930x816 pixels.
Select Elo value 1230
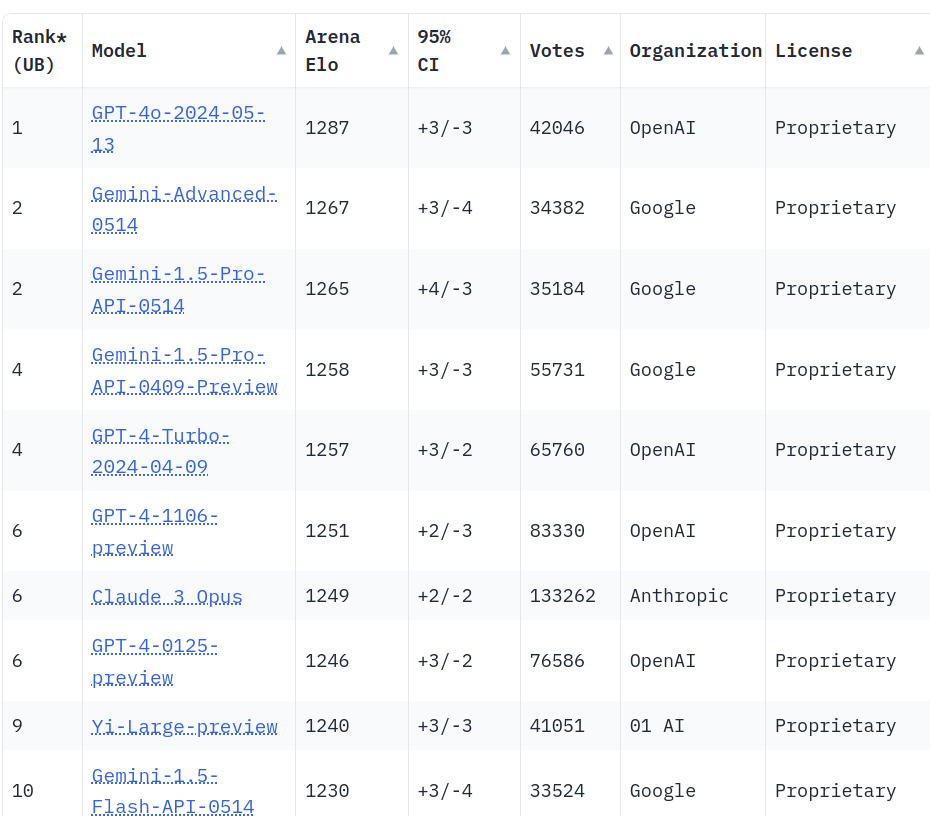click(327, 791)
